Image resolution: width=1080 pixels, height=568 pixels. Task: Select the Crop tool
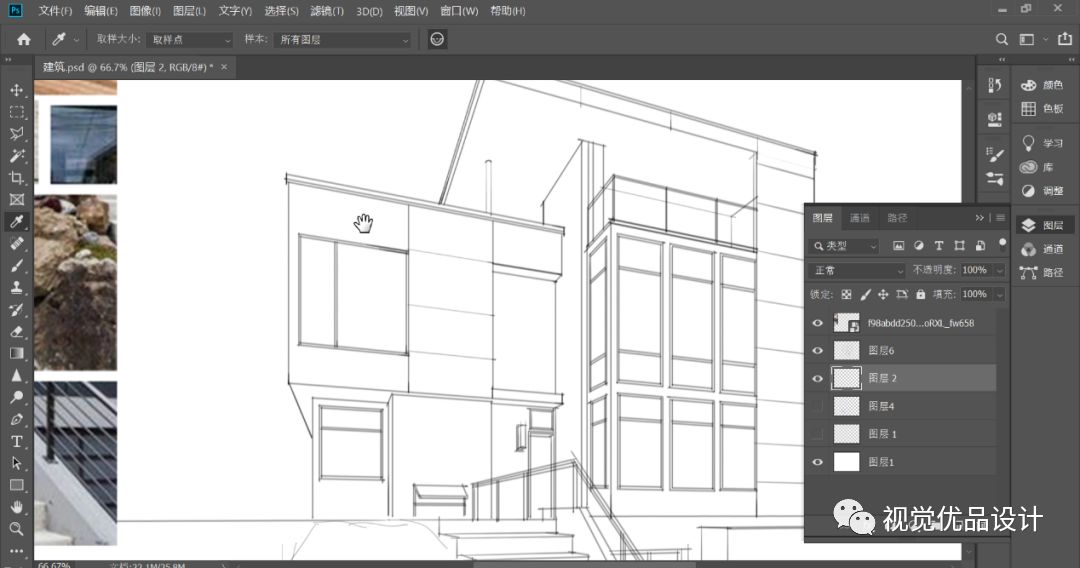17,178
